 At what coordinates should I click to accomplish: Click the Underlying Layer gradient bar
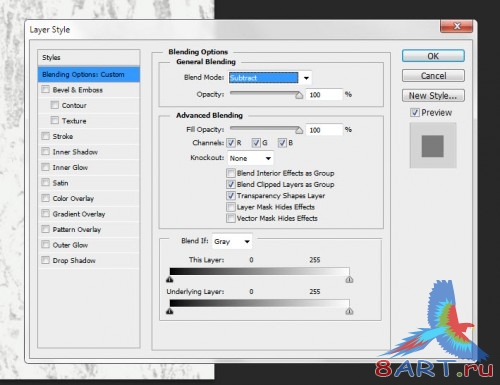(259, 303)
